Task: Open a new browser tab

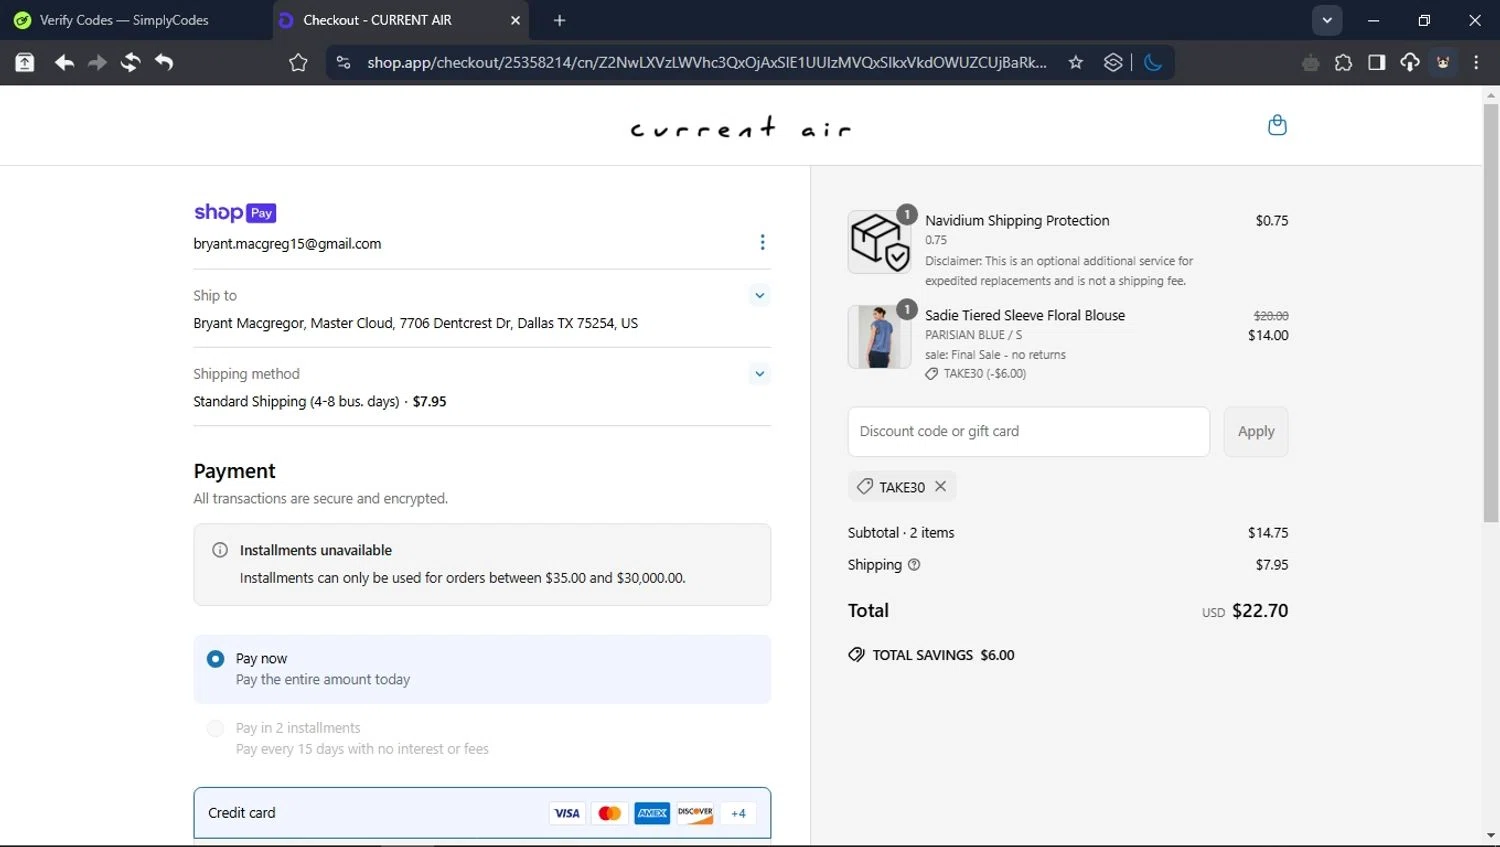Action: point(559,20)
